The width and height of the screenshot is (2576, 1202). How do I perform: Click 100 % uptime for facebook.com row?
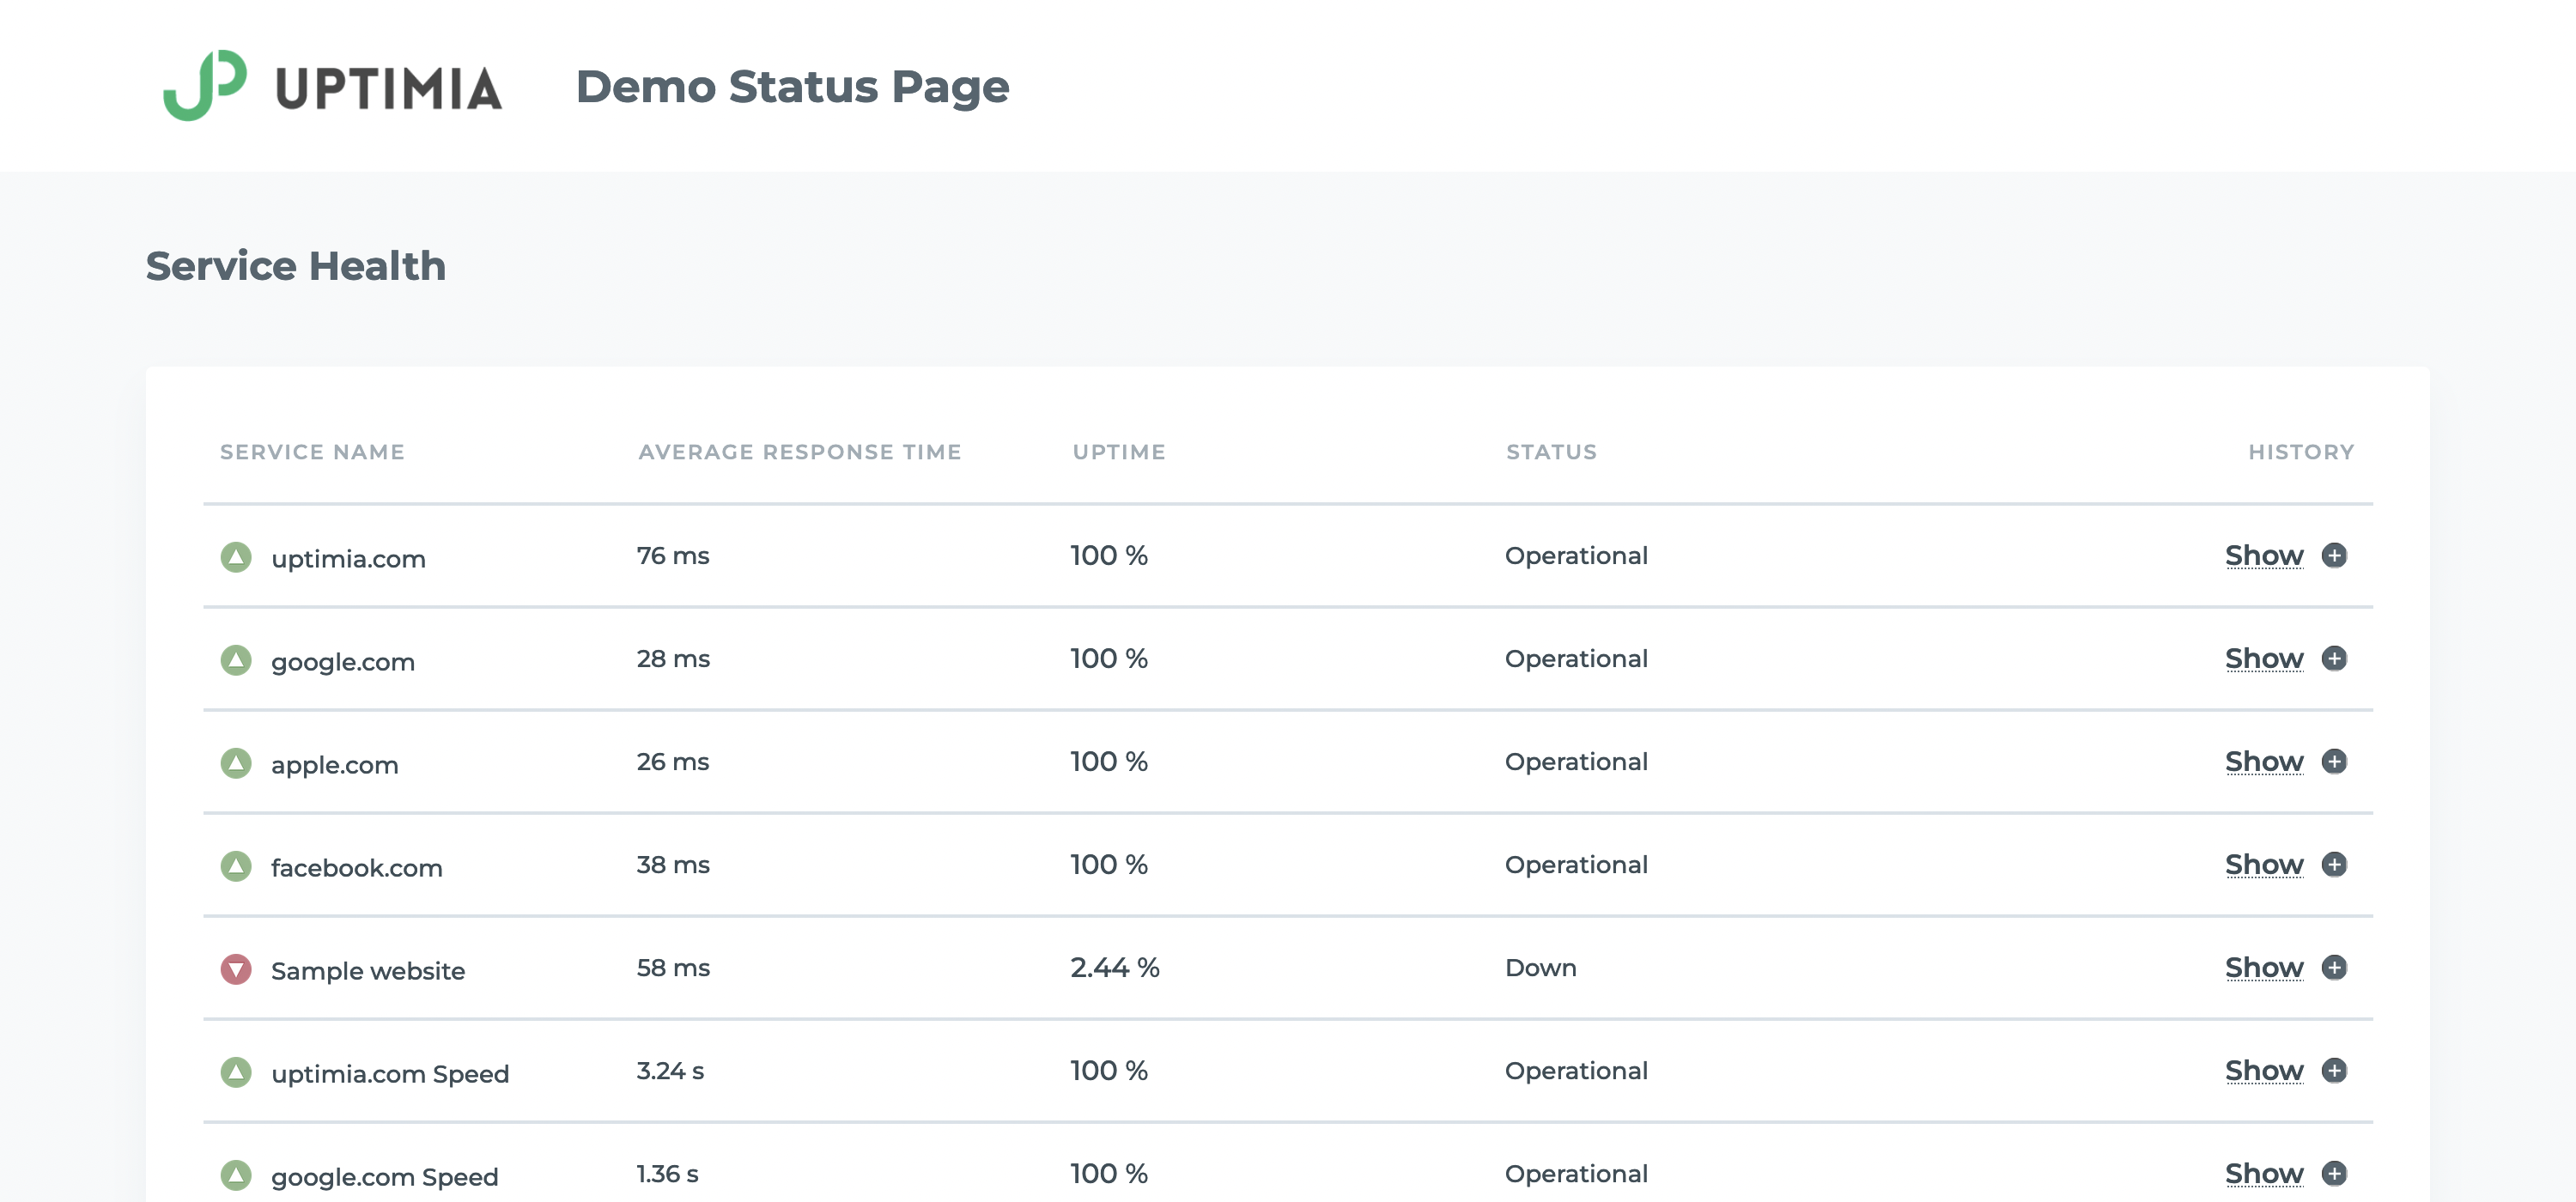click(x=1109, y=864)
